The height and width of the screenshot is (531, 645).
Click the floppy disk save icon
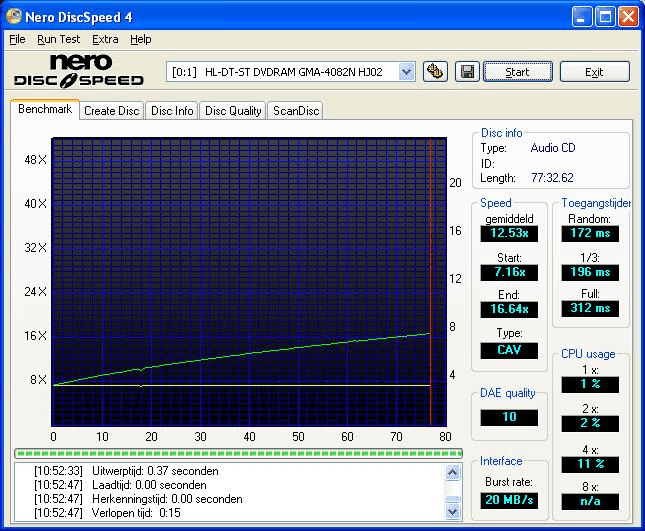[466, 71]
